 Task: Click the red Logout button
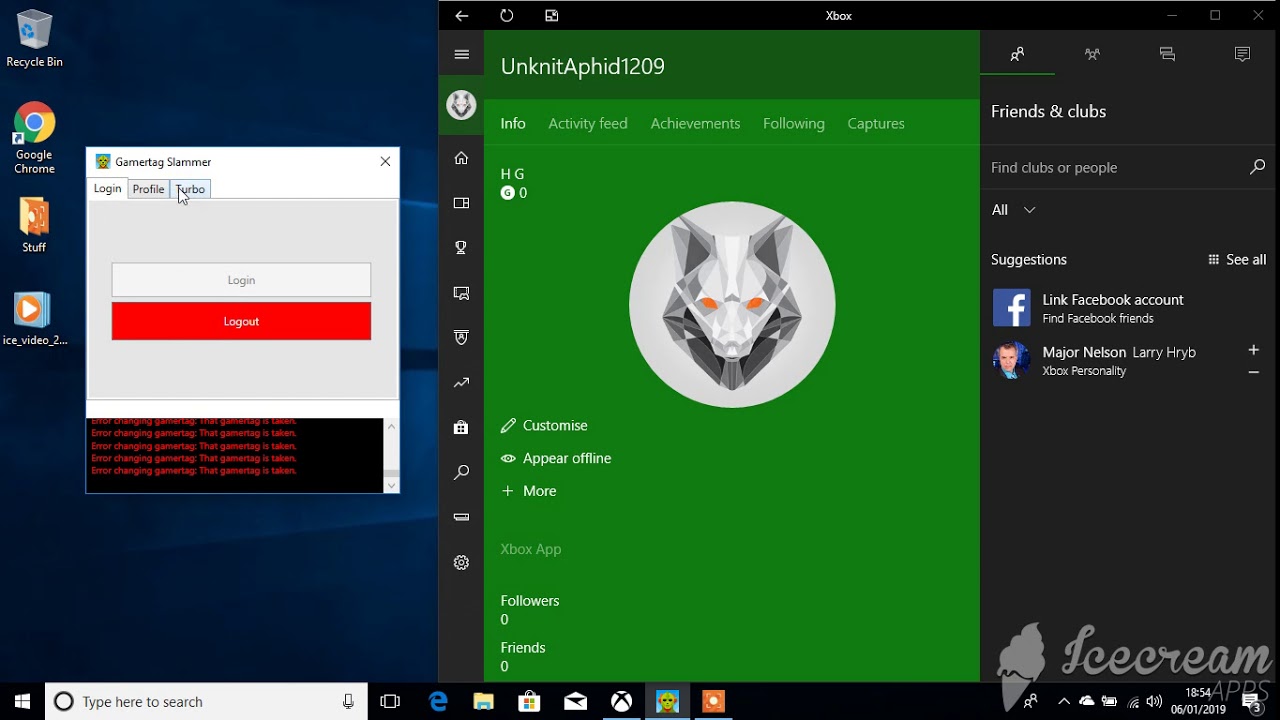pyautogui.click(x=241, y=321)
